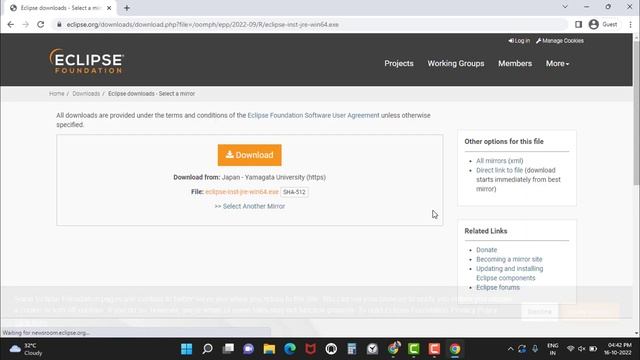Open a new browser tab
640x360 pixels.
point(127,8)
